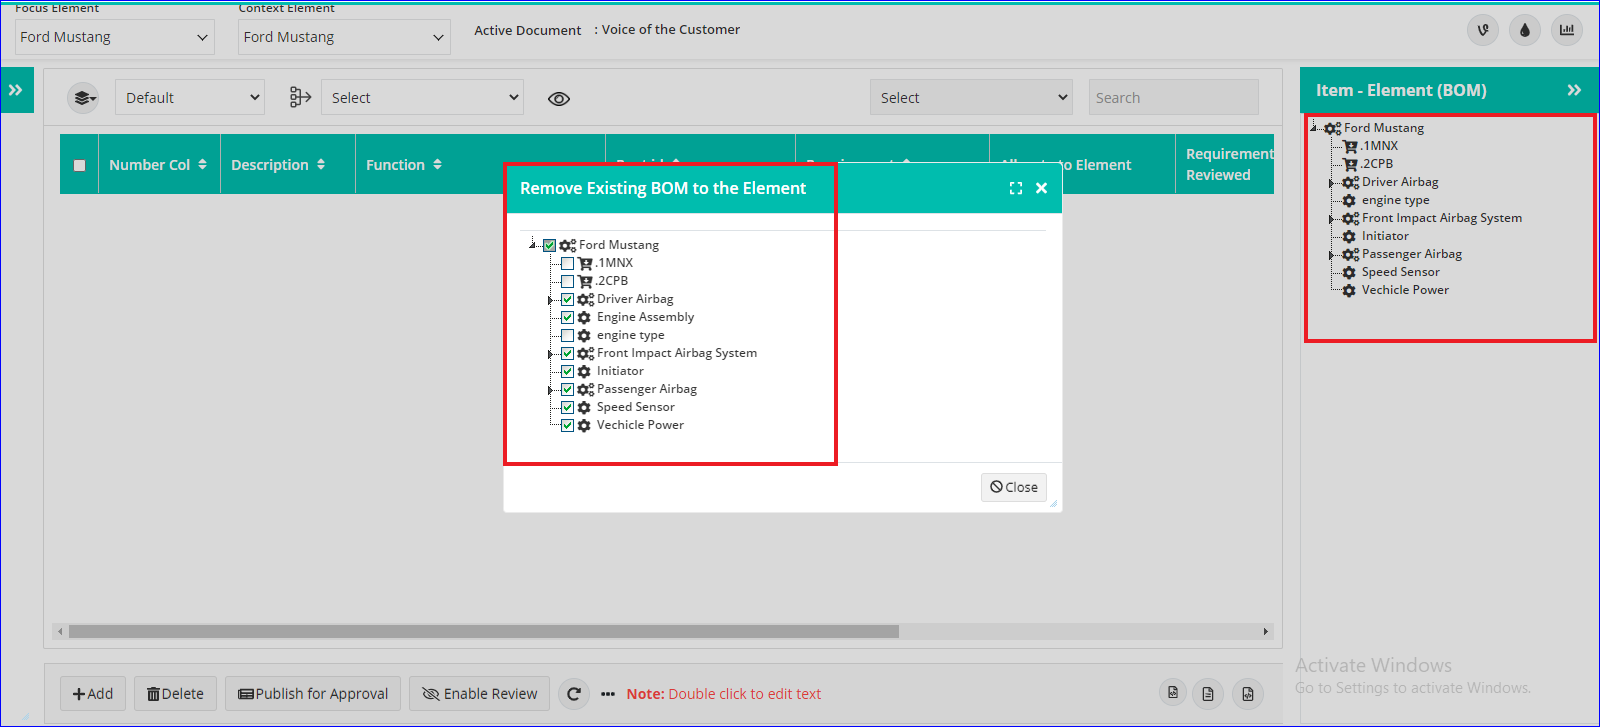Check the .2CPB checkbox in dialog
Image resolution: width=1600 pixels, height=727 pixels.
[567, 281]
